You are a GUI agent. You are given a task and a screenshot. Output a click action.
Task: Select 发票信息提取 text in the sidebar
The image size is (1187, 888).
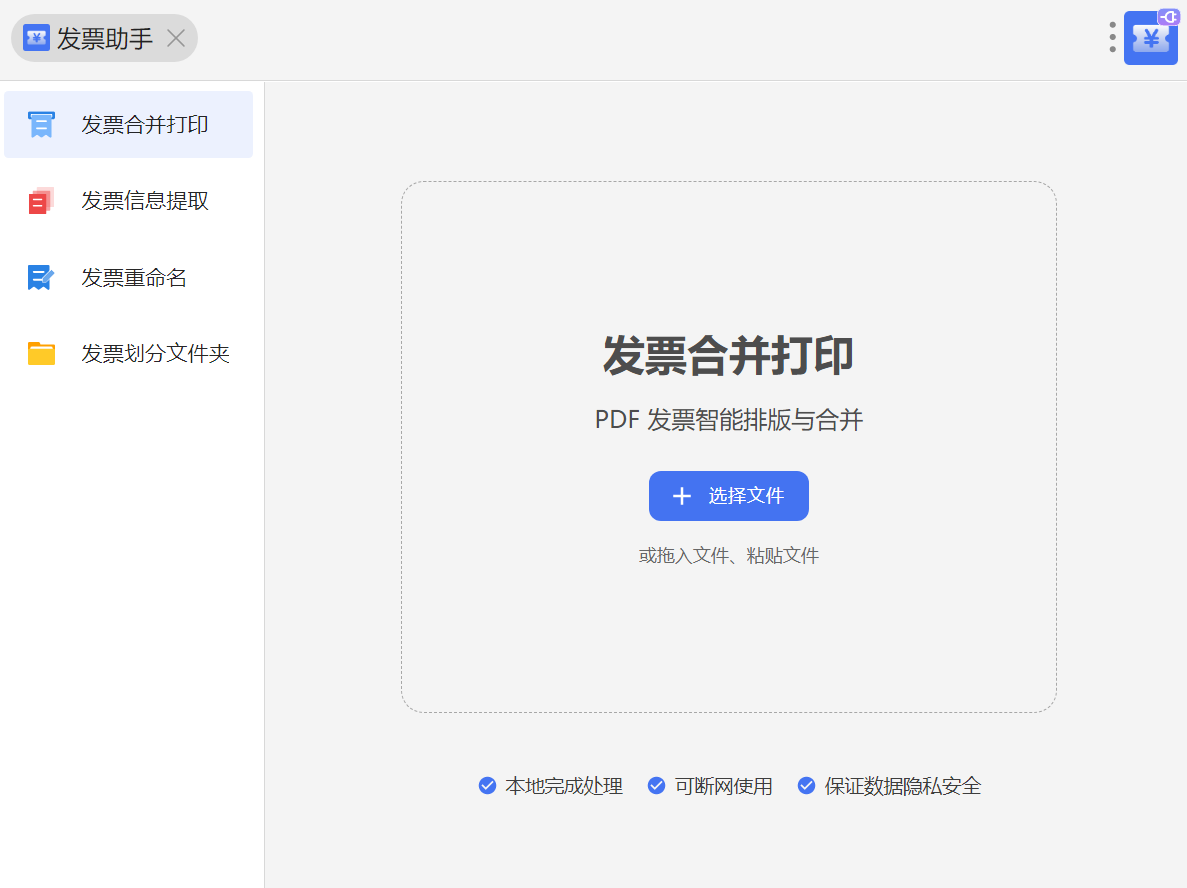pyautogui.click(x=145, y=201)
